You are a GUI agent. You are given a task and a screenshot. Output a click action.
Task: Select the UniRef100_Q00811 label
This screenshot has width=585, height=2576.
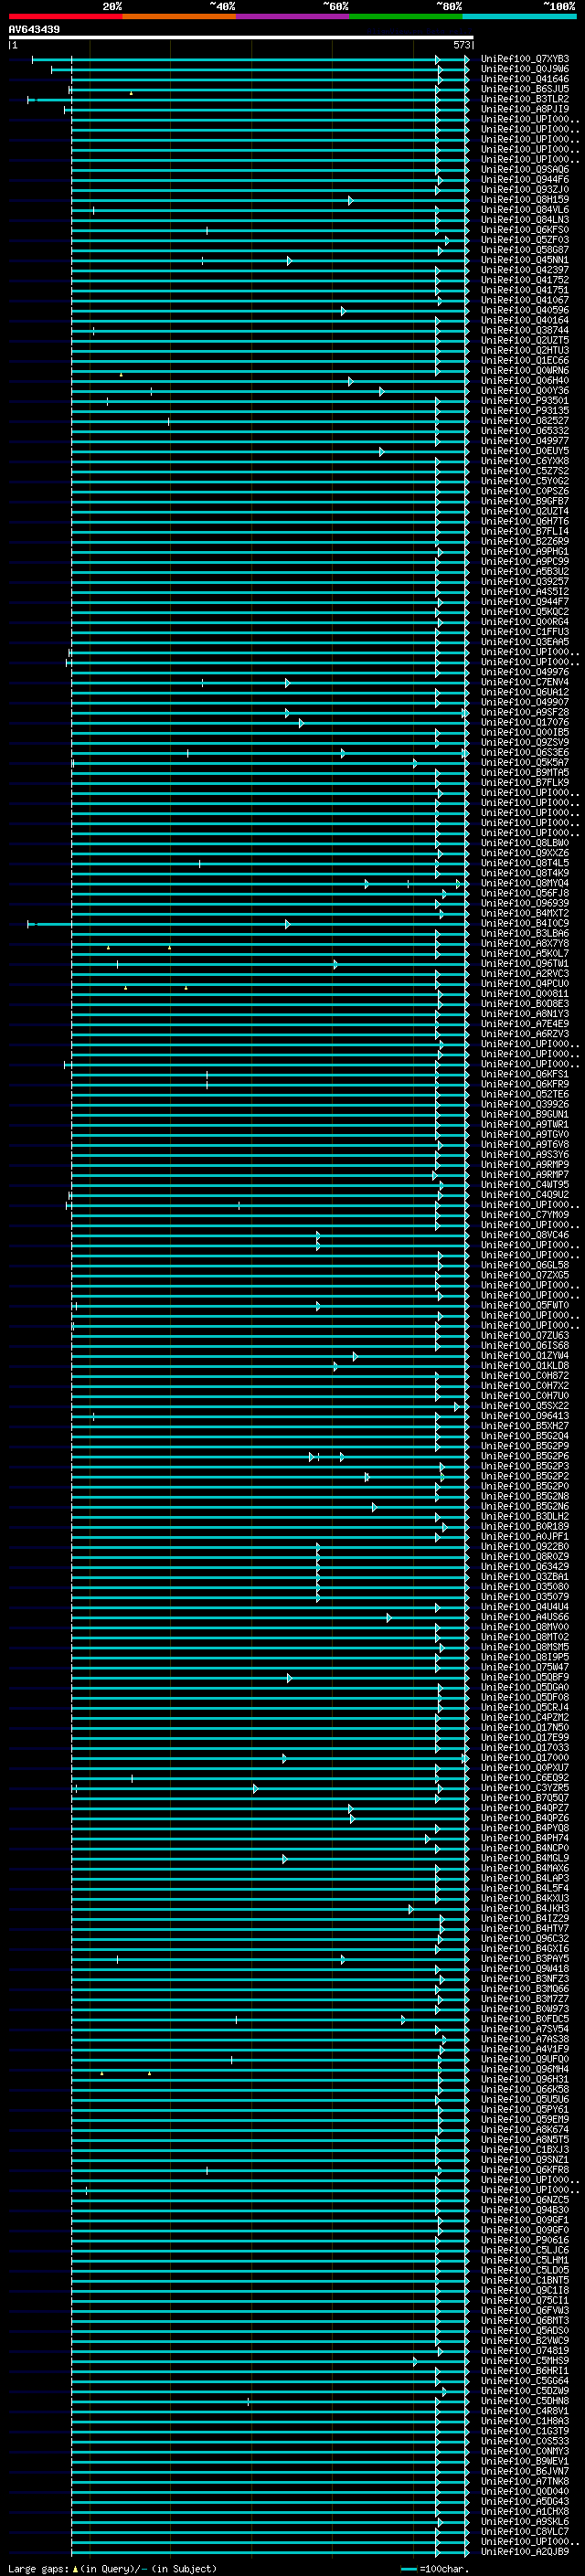(x=525, y=994)
